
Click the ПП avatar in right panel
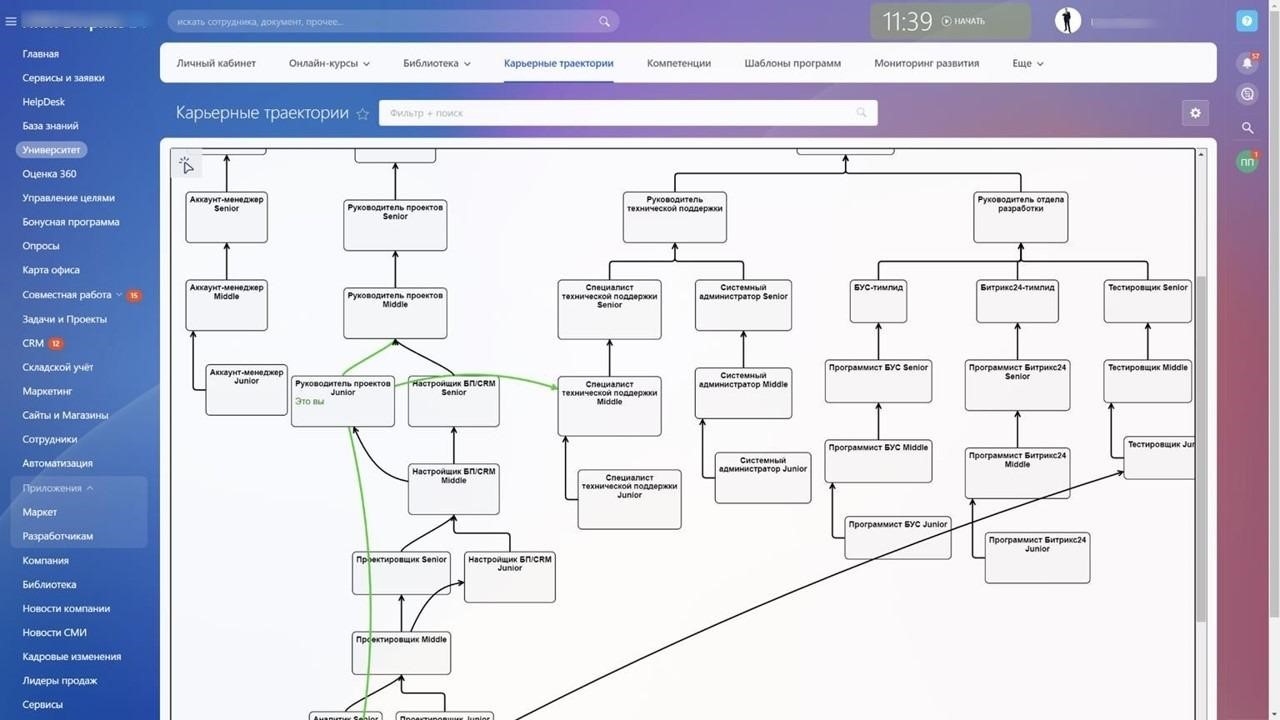(x=1247, y=162)
